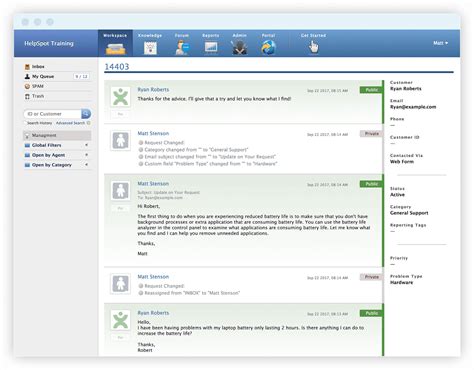Open the Knowledge books tab
Viewport: 474px width, 370px height.
click(x=150, y=44)
